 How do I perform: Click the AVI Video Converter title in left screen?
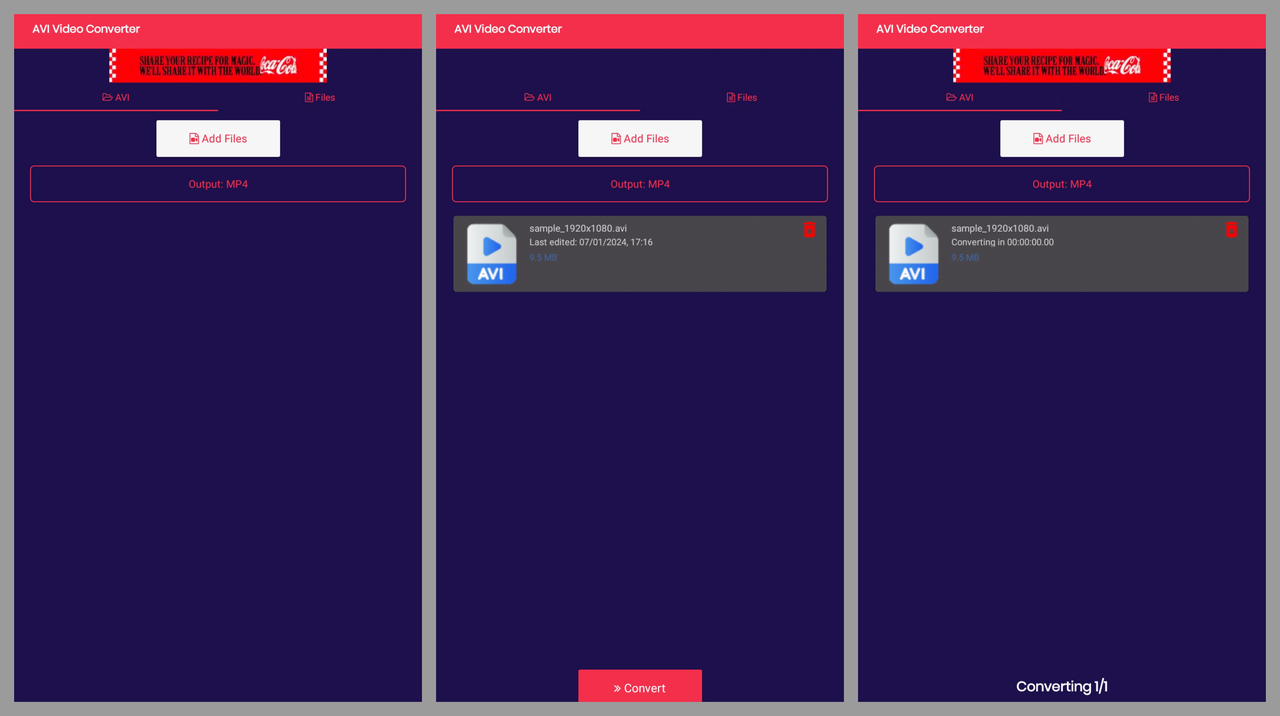click(86, 29)
